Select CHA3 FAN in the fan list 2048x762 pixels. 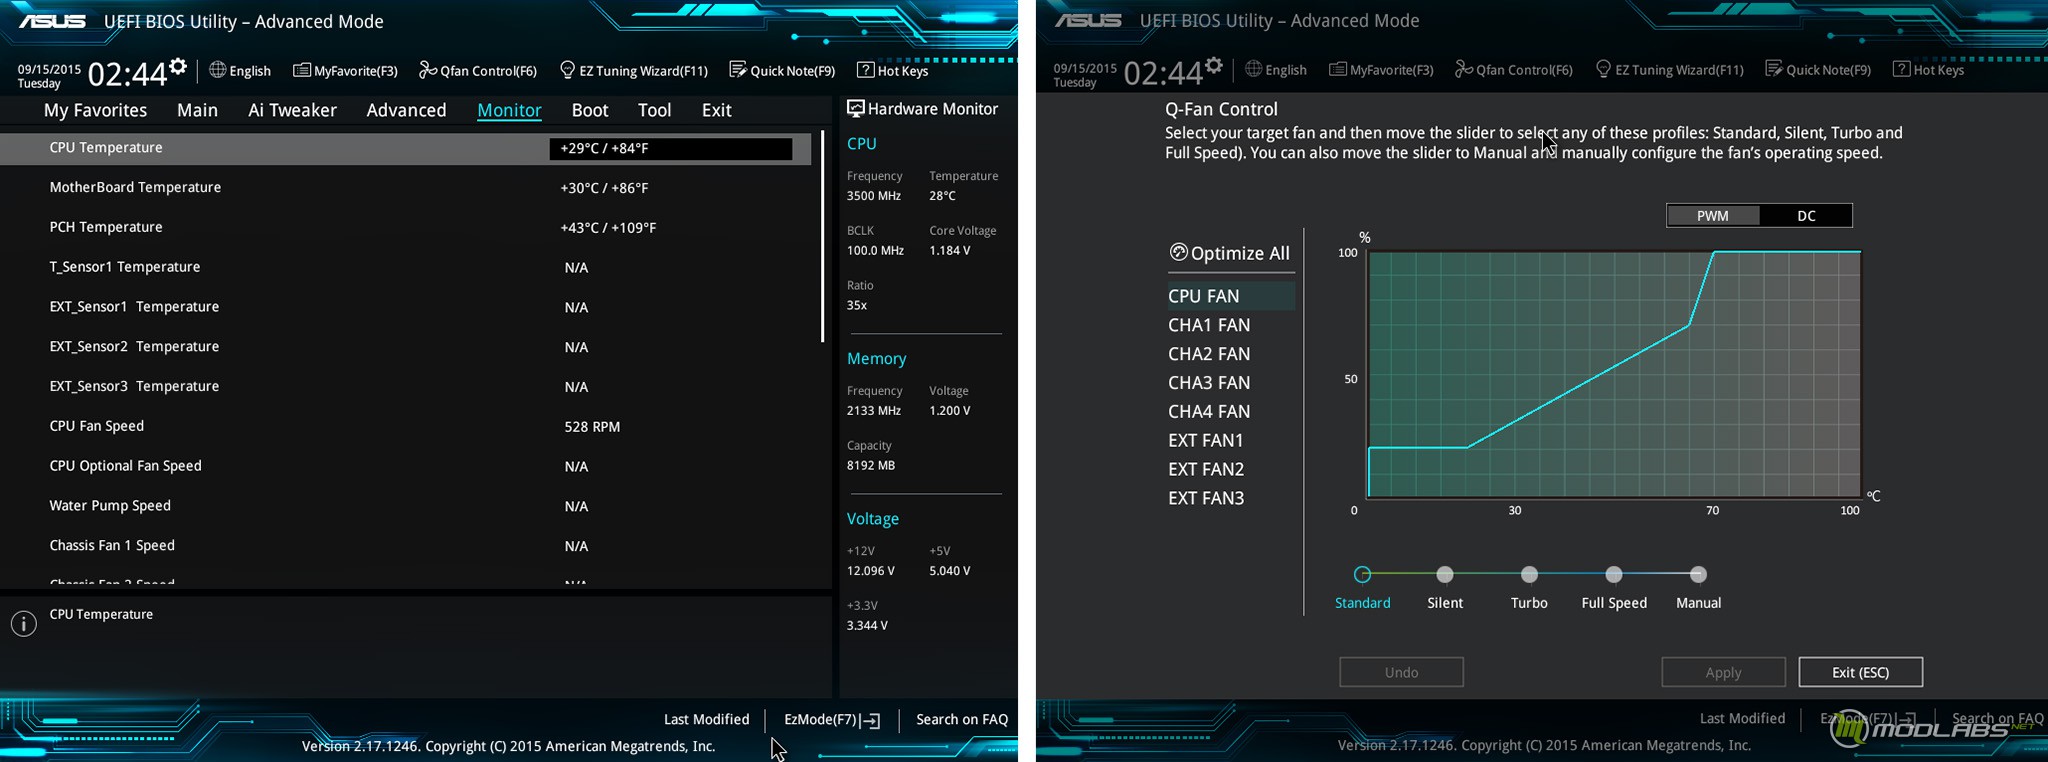1209,383
